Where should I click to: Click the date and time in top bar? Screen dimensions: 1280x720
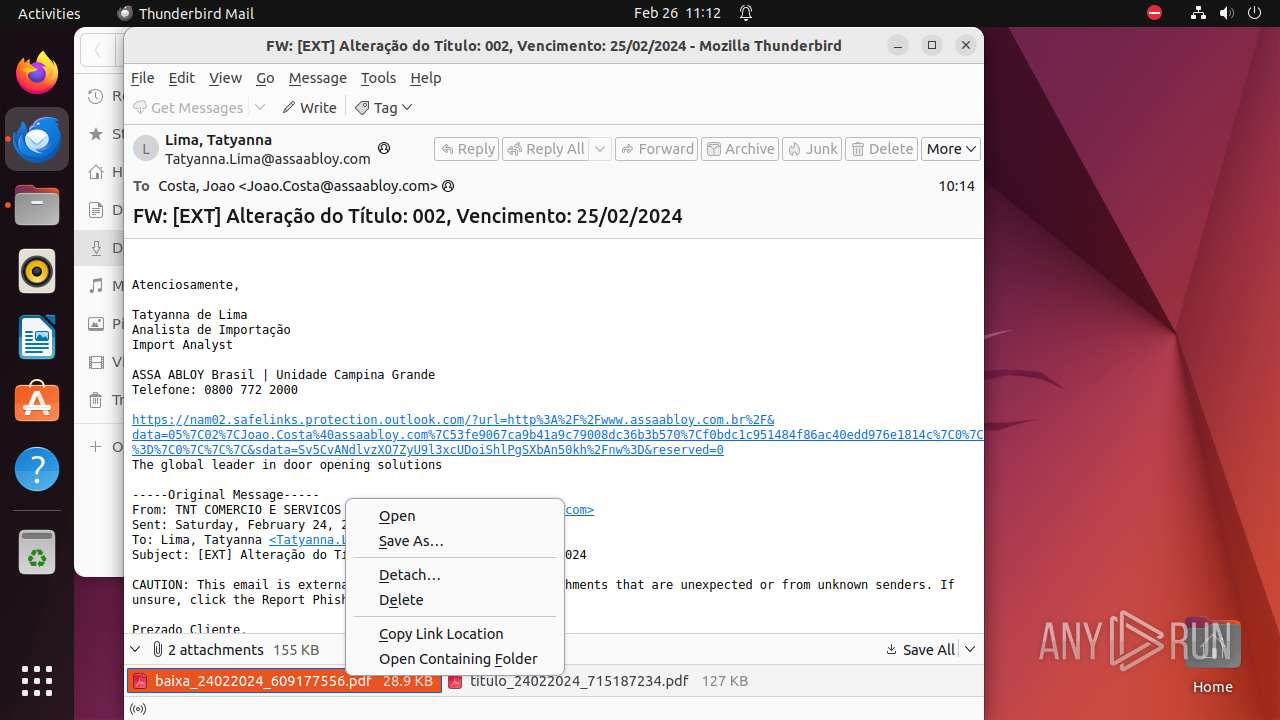point(677,13)
